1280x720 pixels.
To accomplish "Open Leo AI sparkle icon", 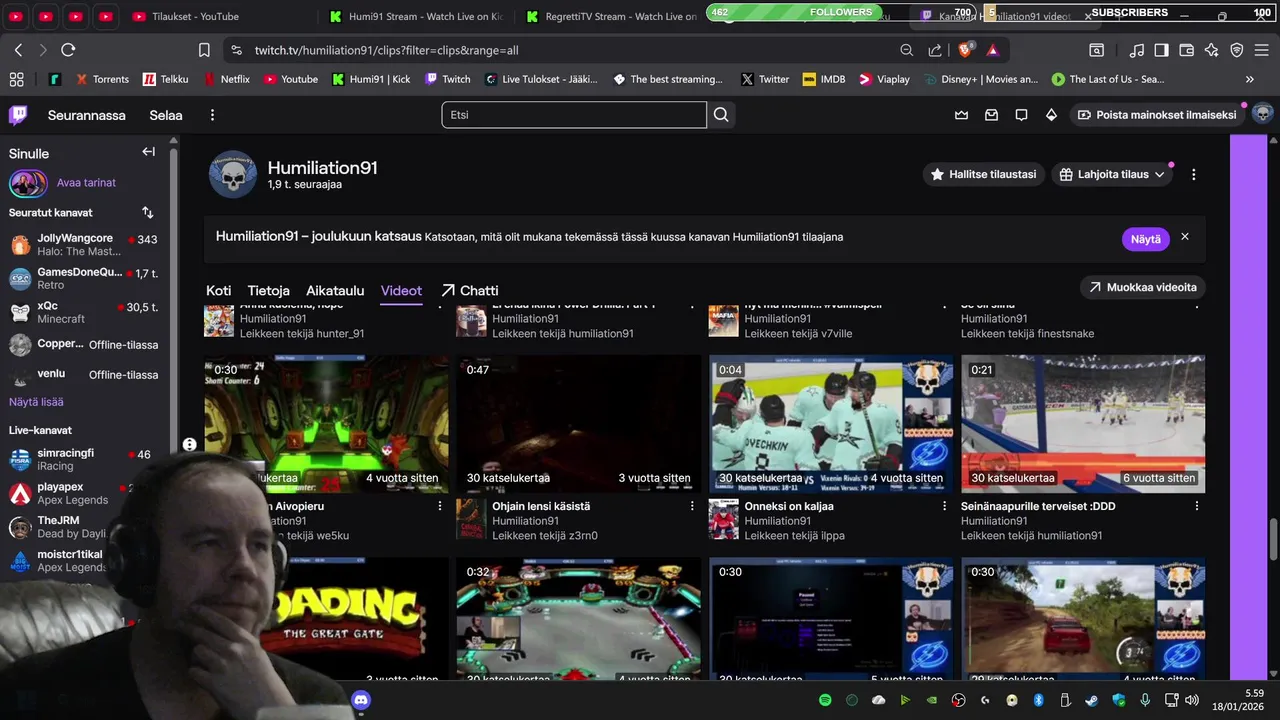I will click(x=1212, y=50).
